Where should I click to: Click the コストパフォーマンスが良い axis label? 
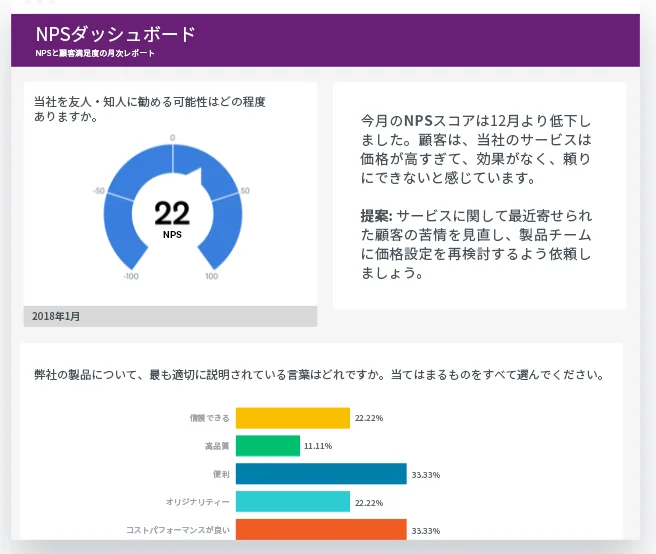click(177, 530)
